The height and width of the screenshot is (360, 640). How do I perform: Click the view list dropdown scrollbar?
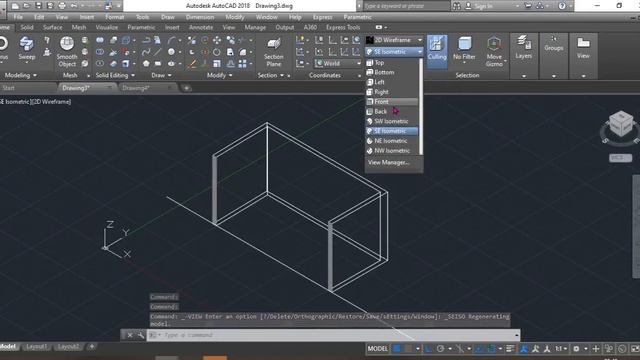(x=421, y=107)
